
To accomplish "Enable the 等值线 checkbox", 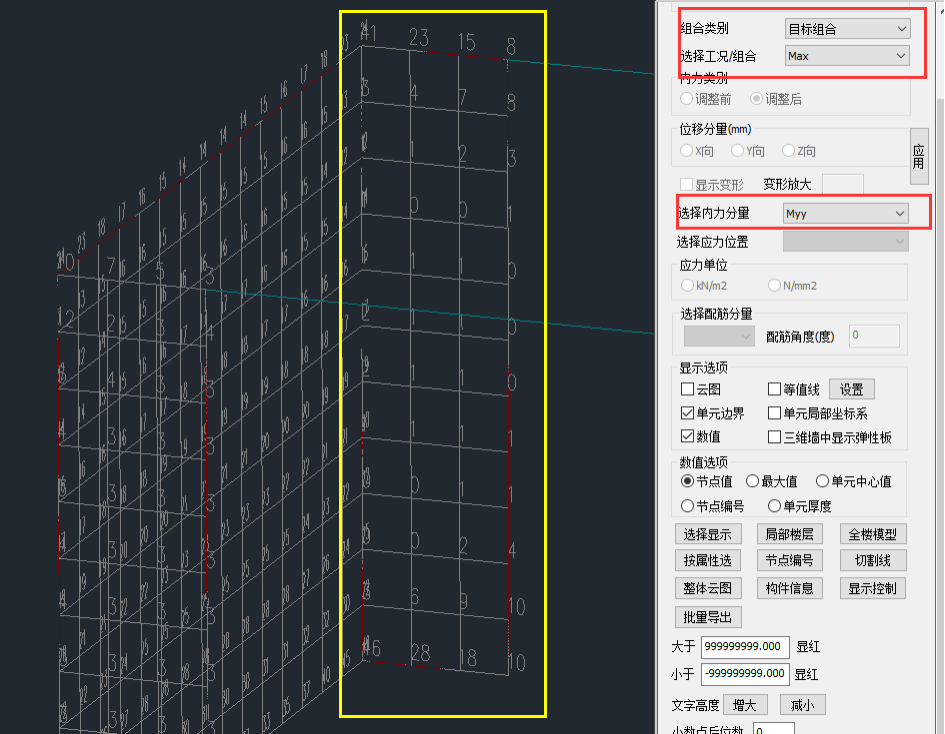I will [x=775, y=389].
